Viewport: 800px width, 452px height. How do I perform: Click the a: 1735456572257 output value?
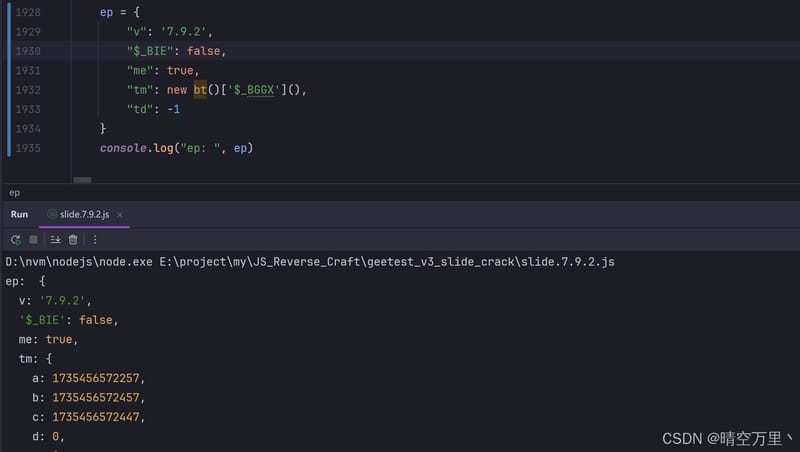(89, 378)
